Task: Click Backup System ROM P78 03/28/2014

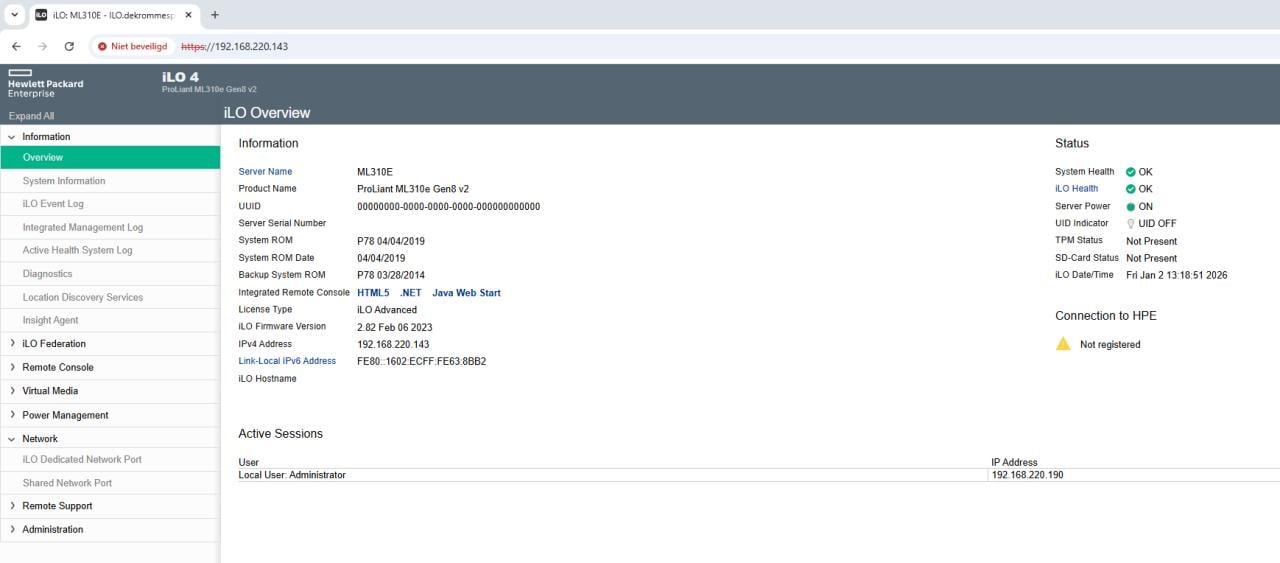Action: point(391,275)
